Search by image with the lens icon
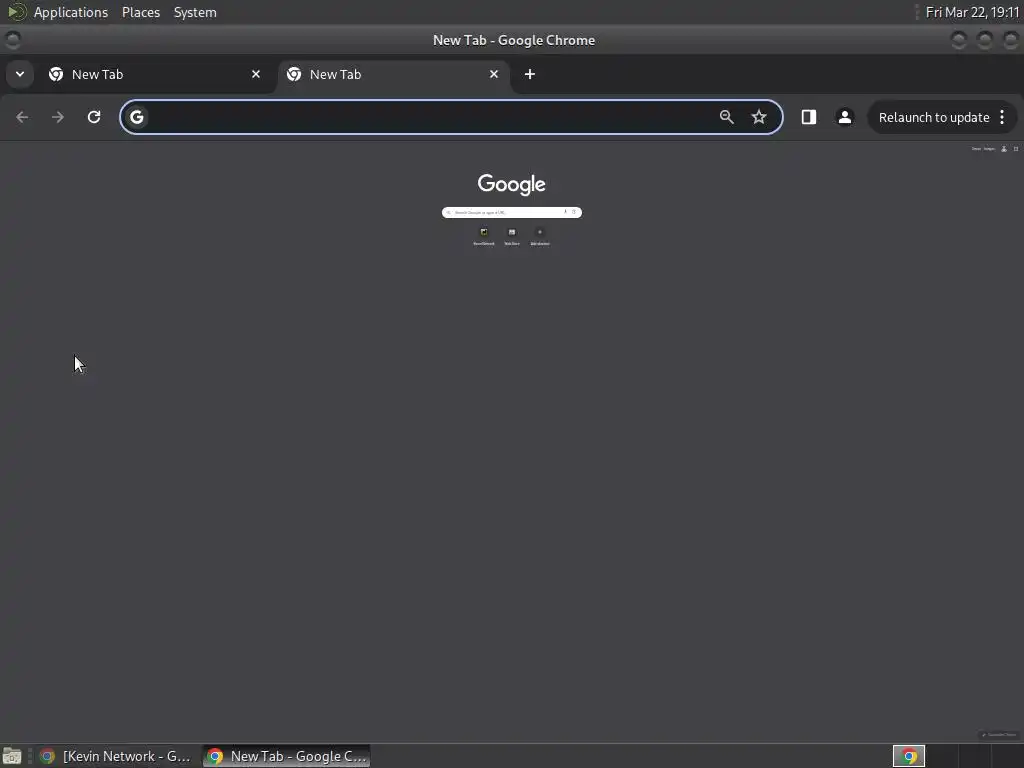This screenshot has width=1024, height=768. click(574, 212)
